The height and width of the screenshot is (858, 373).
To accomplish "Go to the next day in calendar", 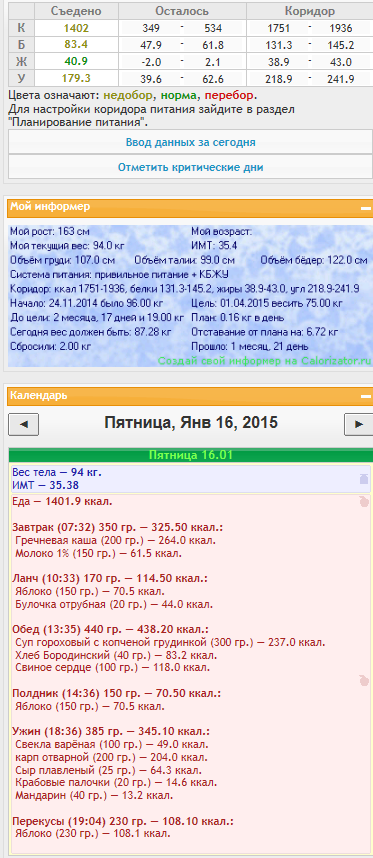I will 358,424.
